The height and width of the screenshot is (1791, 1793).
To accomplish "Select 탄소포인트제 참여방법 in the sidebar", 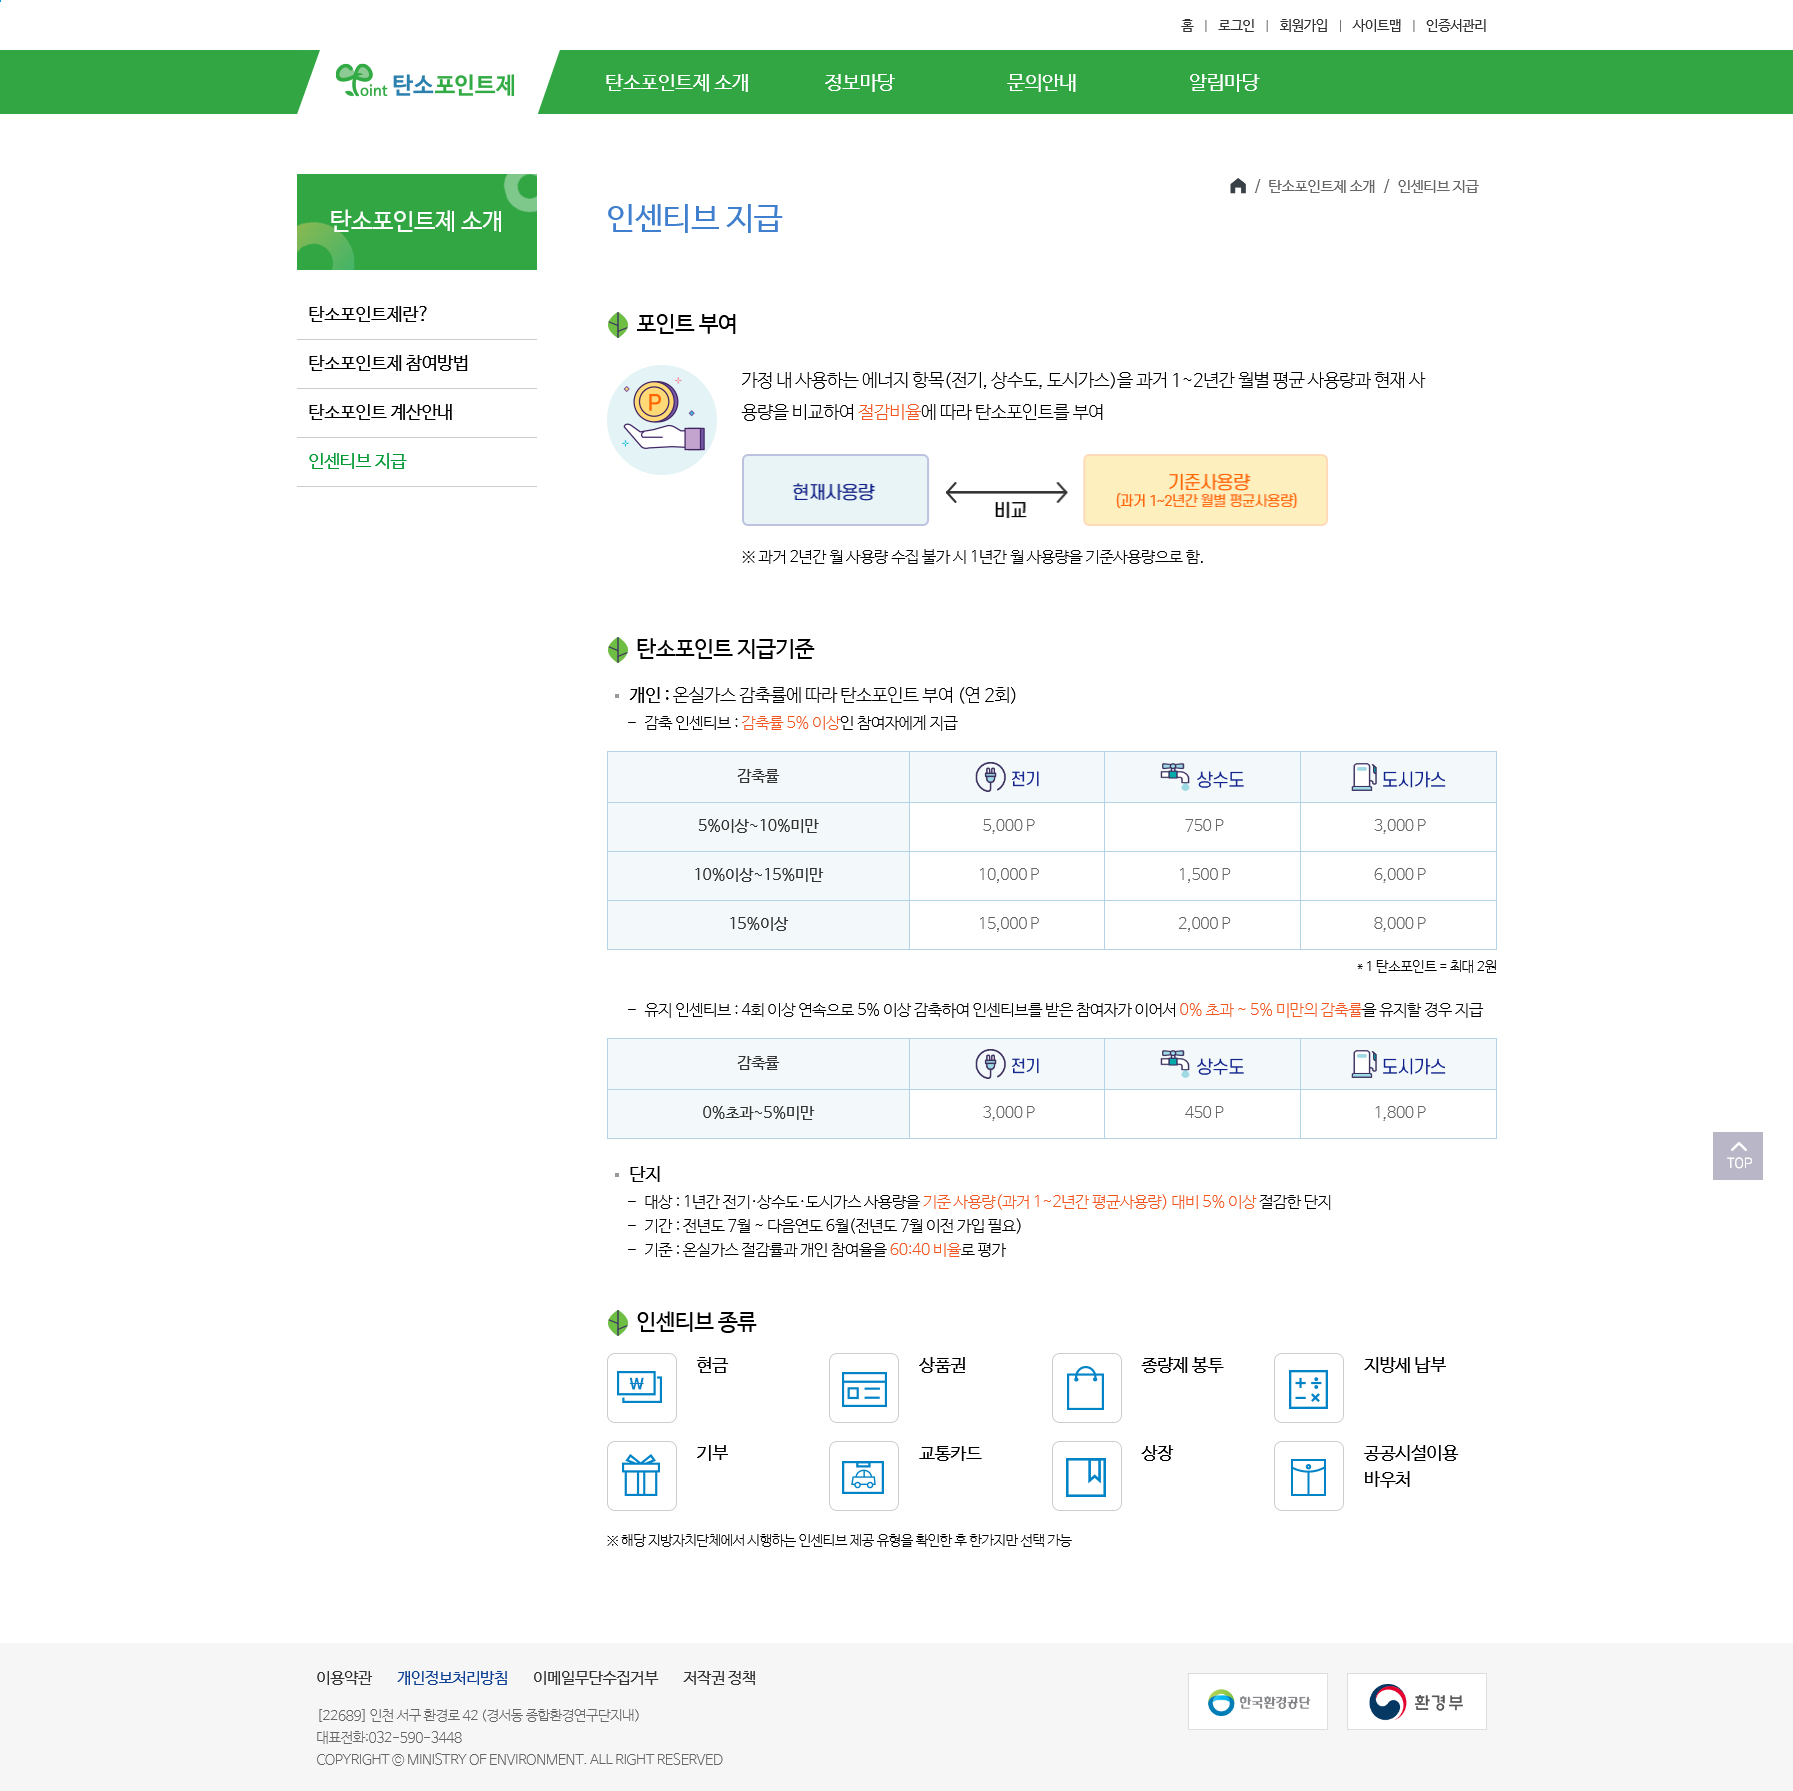I will coord(388,363).
